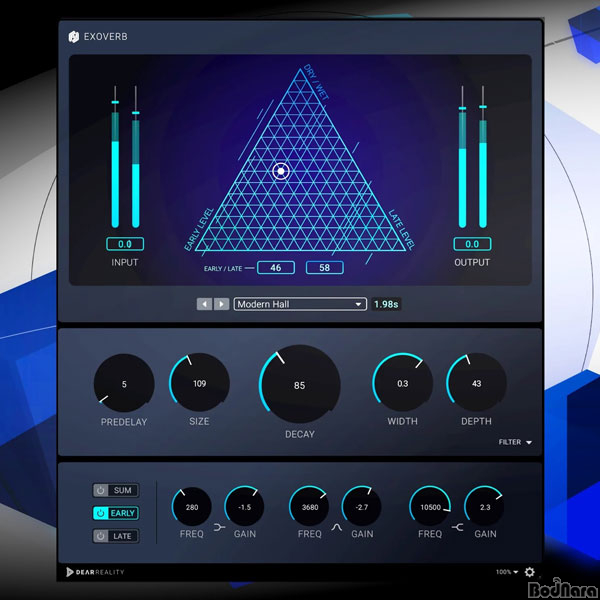Toggle the EARLY filter power button
Screen dimensions: 600x600
[x=101, y=513]
